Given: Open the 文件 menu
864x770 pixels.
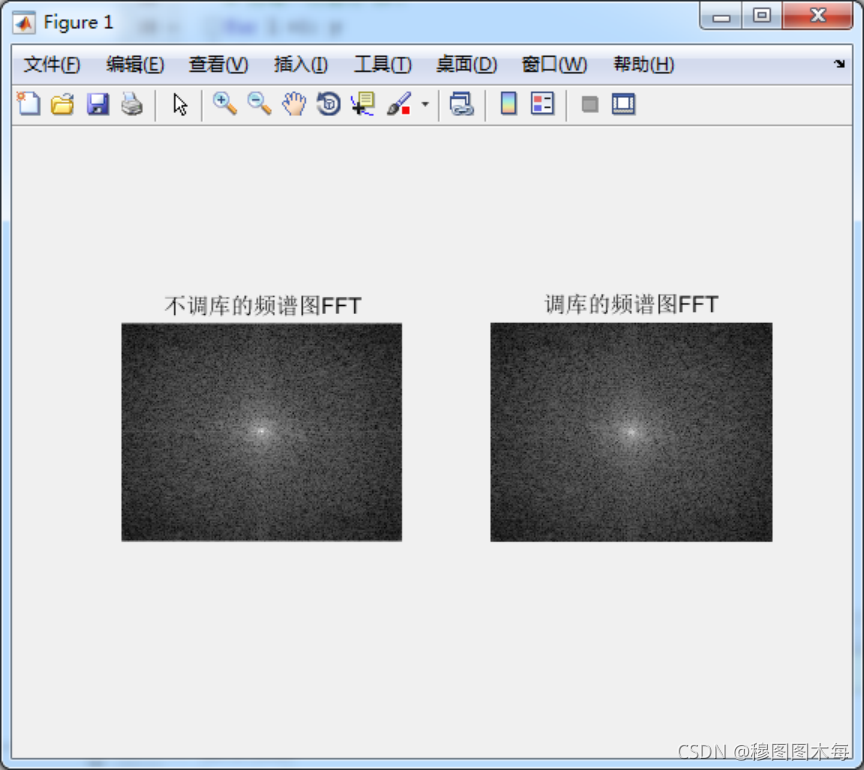Looking at the screenshot, I should pos(50,64).
